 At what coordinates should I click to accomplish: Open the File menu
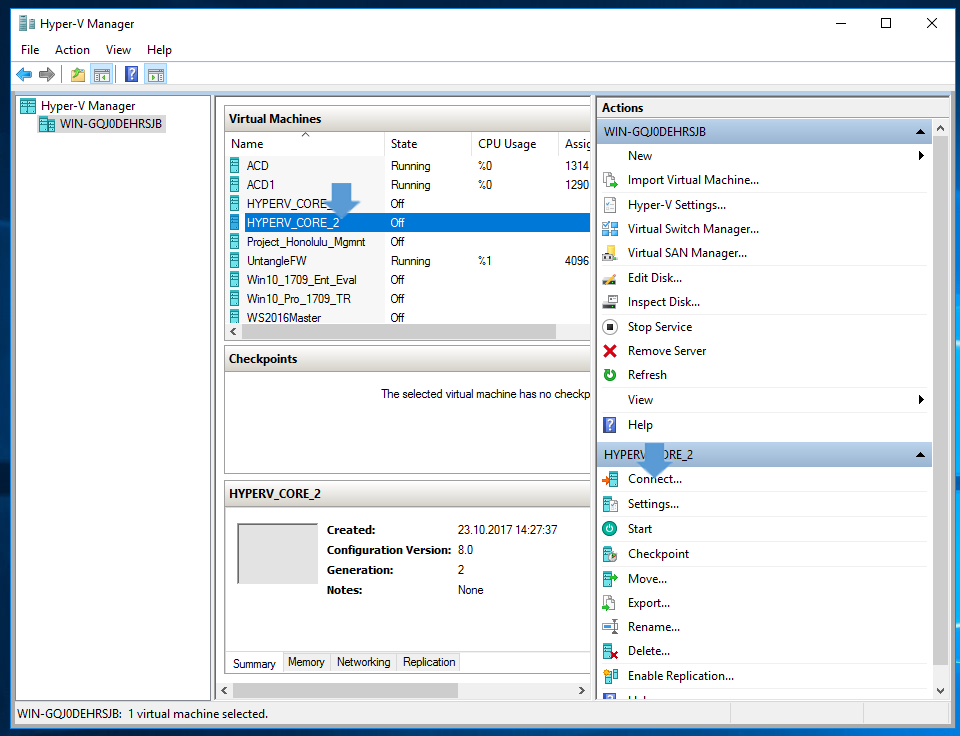point(30,50)
